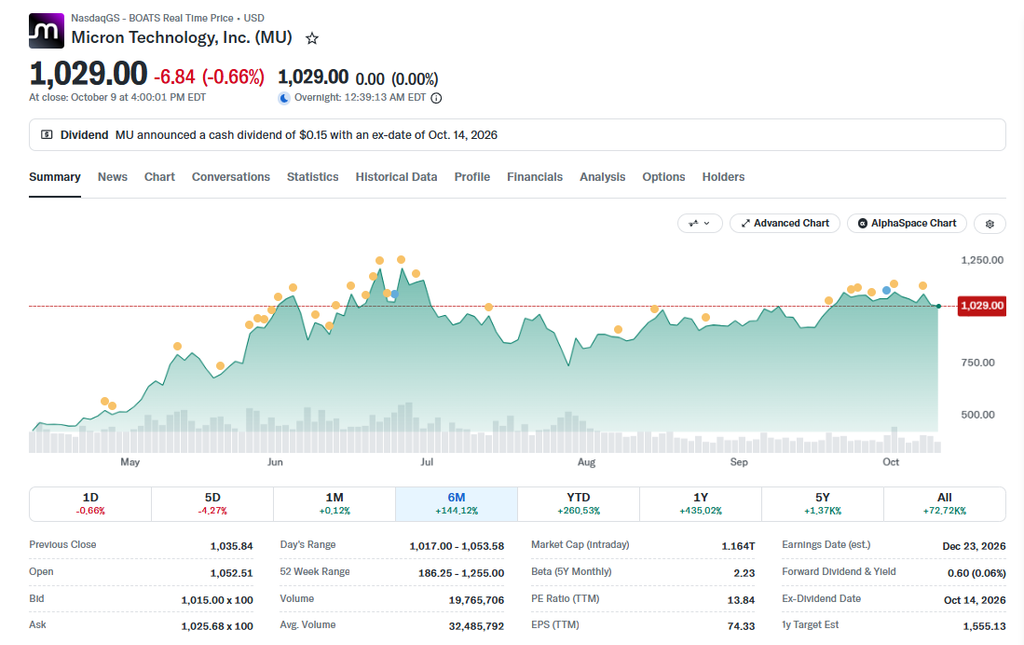Click the blue event marker near Oct

tap(886, 291)
